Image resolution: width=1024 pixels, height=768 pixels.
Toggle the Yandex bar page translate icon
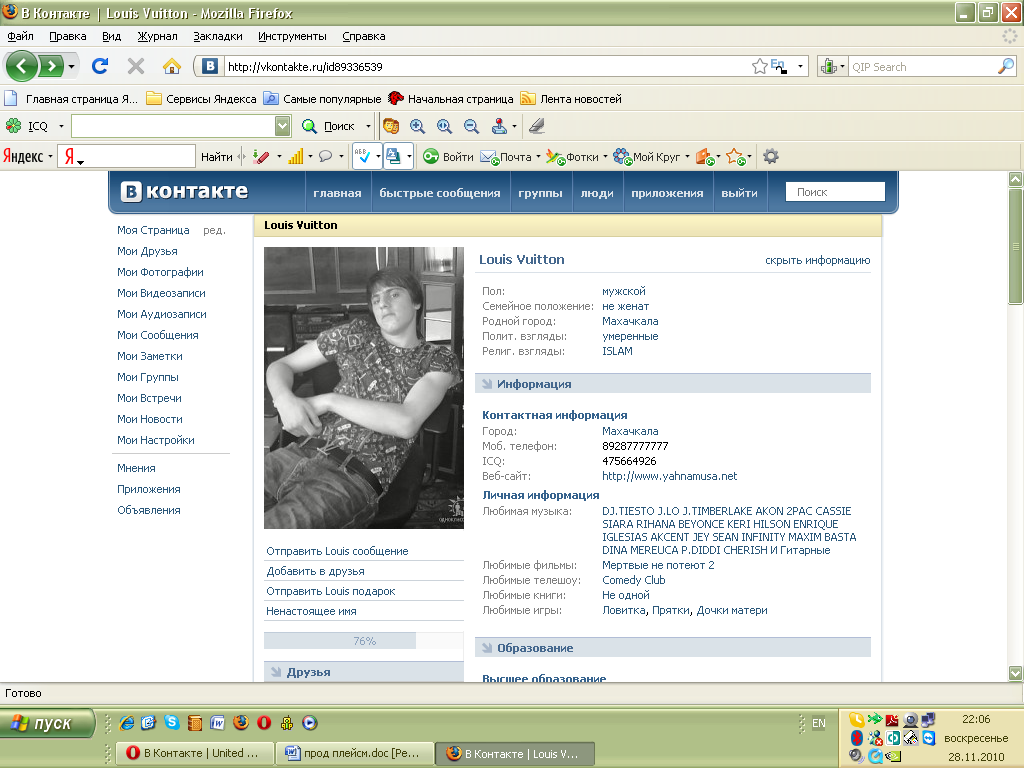394,156
